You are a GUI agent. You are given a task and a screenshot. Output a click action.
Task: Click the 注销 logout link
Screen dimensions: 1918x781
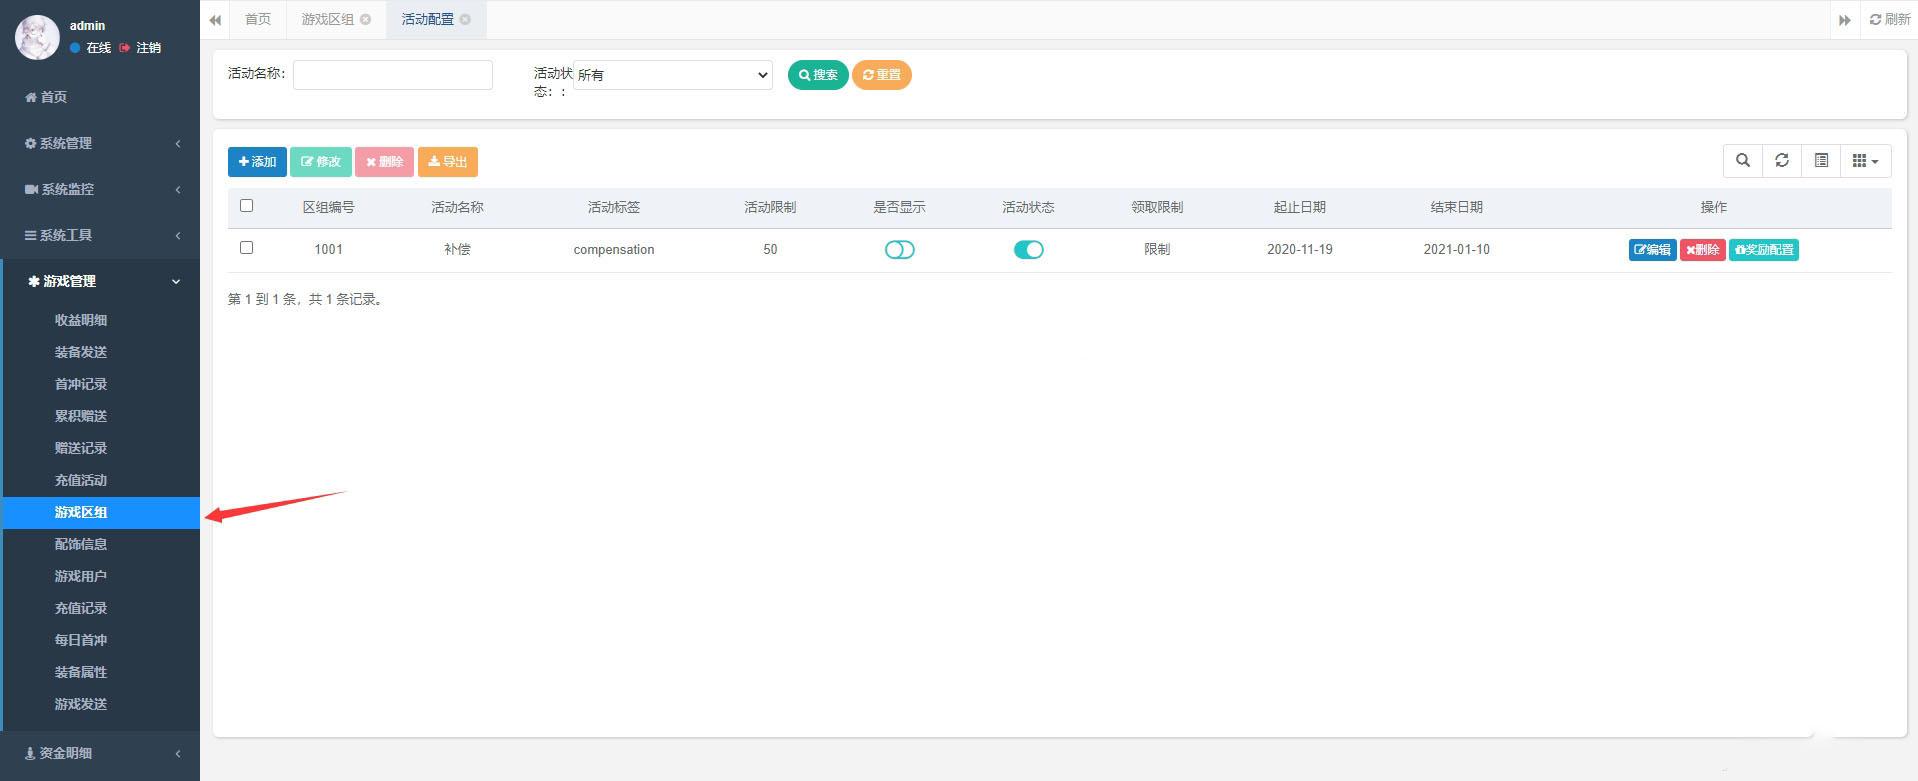click(x=140, y=48)
